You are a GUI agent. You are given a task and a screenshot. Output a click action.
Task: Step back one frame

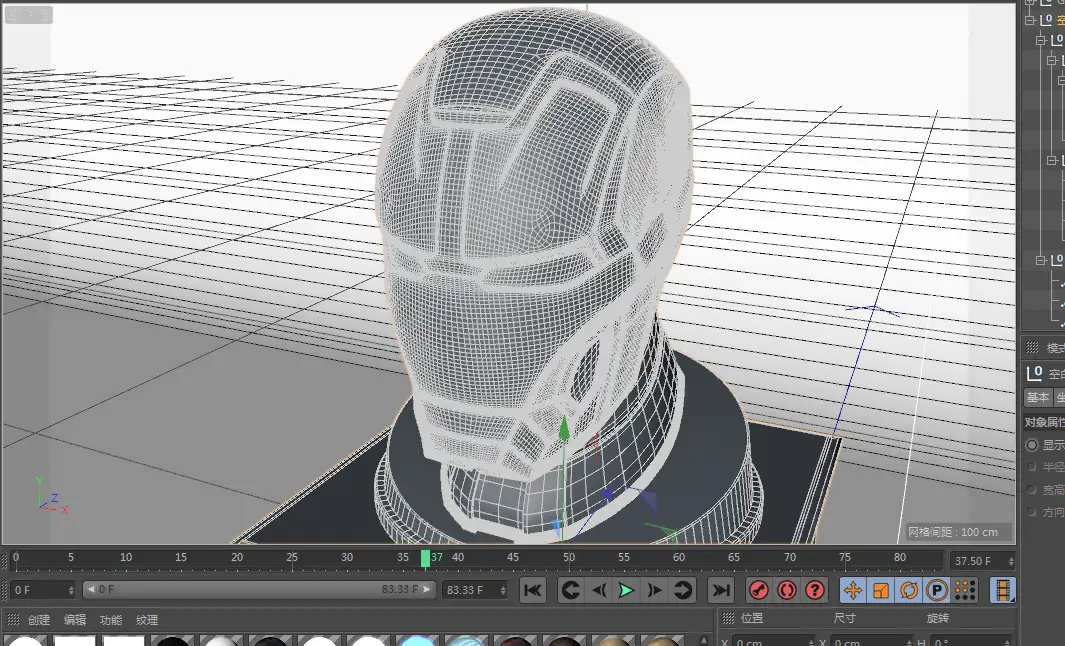[x=598, y=590]
